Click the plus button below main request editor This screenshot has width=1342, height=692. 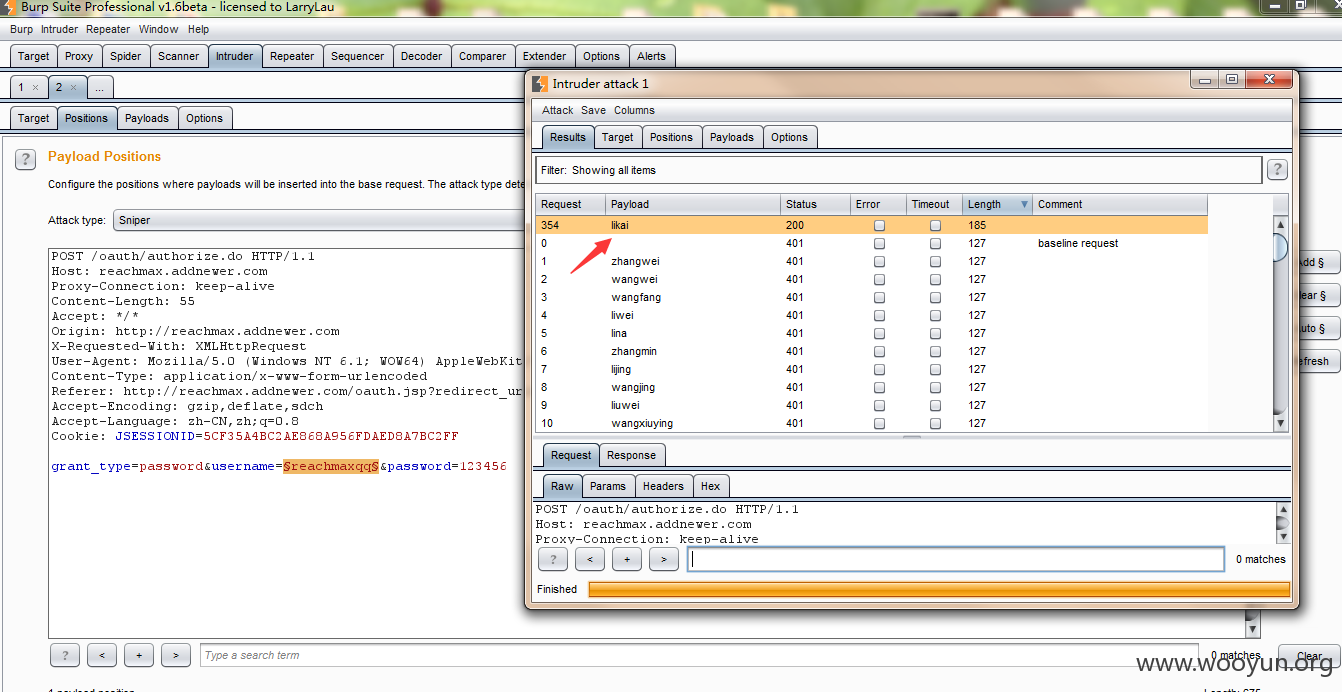tap(139, 656)
